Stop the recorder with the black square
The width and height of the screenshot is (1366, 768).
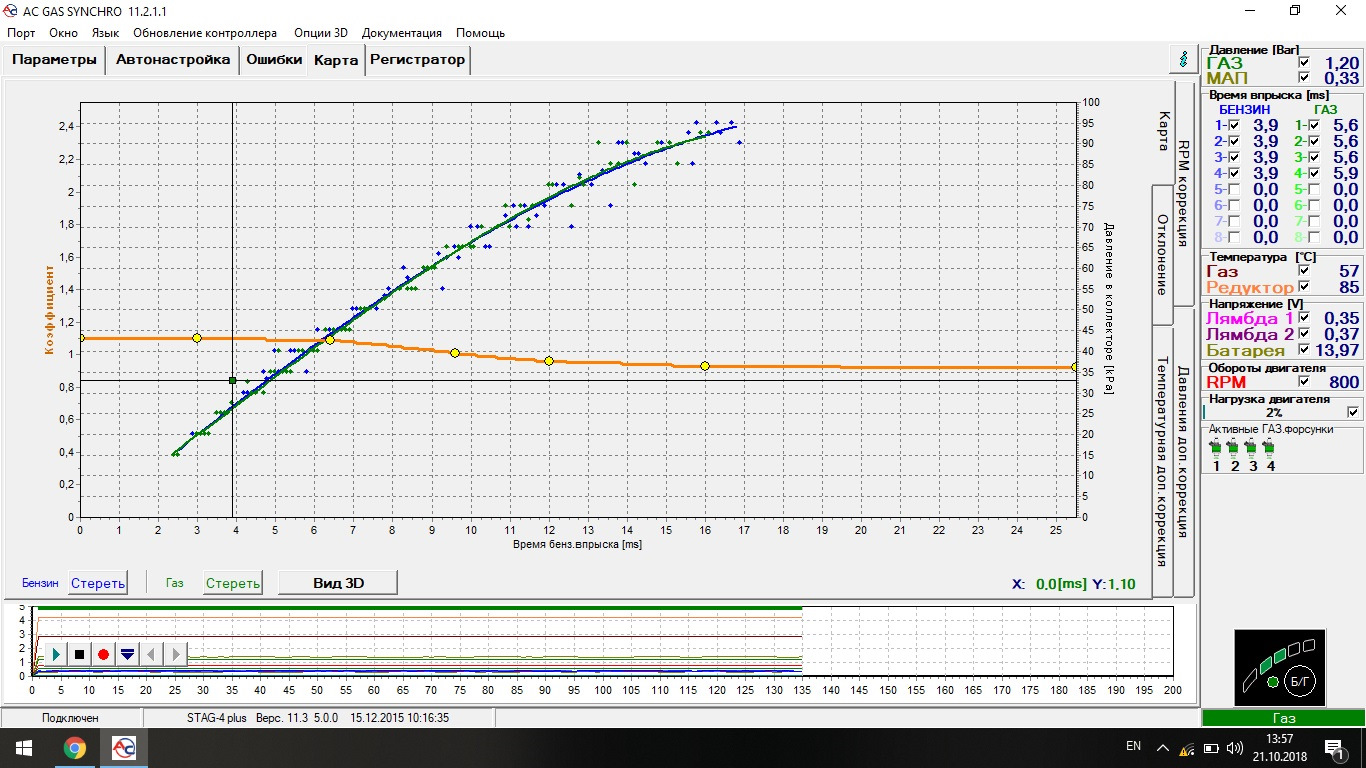point(80,654)
